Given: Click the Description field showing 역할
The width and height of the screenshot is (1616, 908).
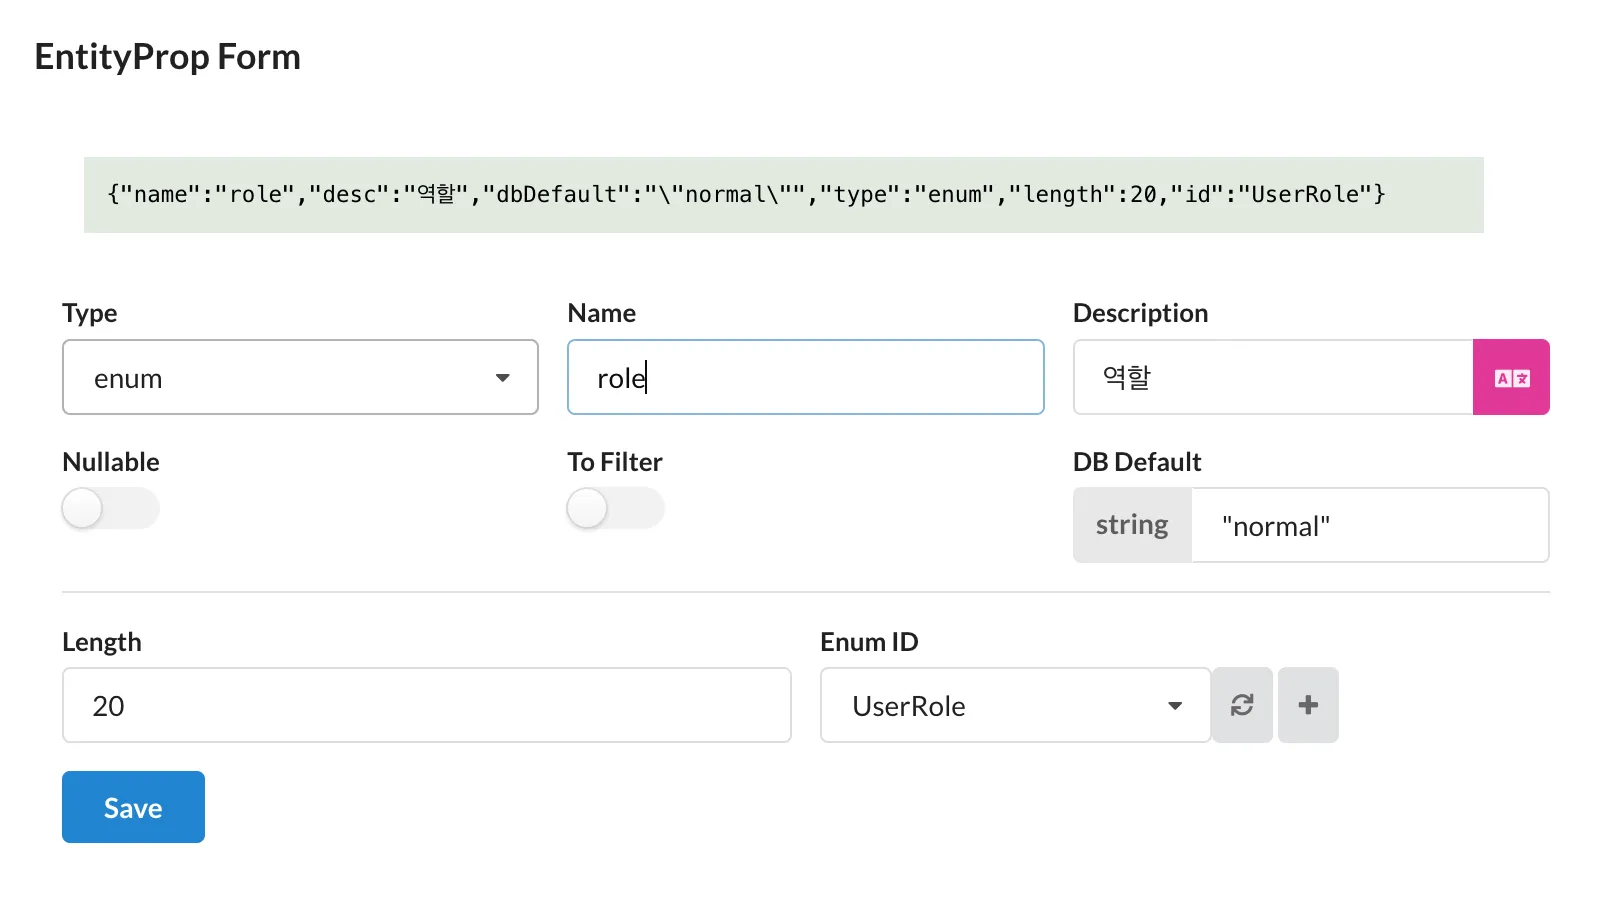Looking at the screenshot, I should (1270, 377).
